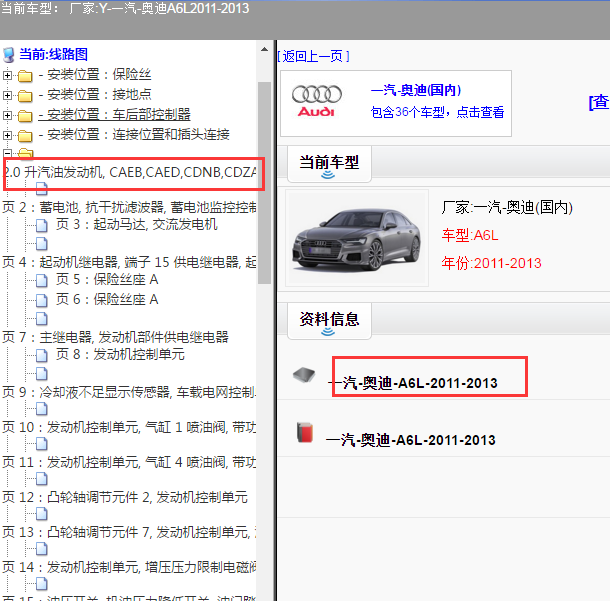
Task: Click tree panel scroll-up arrow
Action: coord(265,49)
